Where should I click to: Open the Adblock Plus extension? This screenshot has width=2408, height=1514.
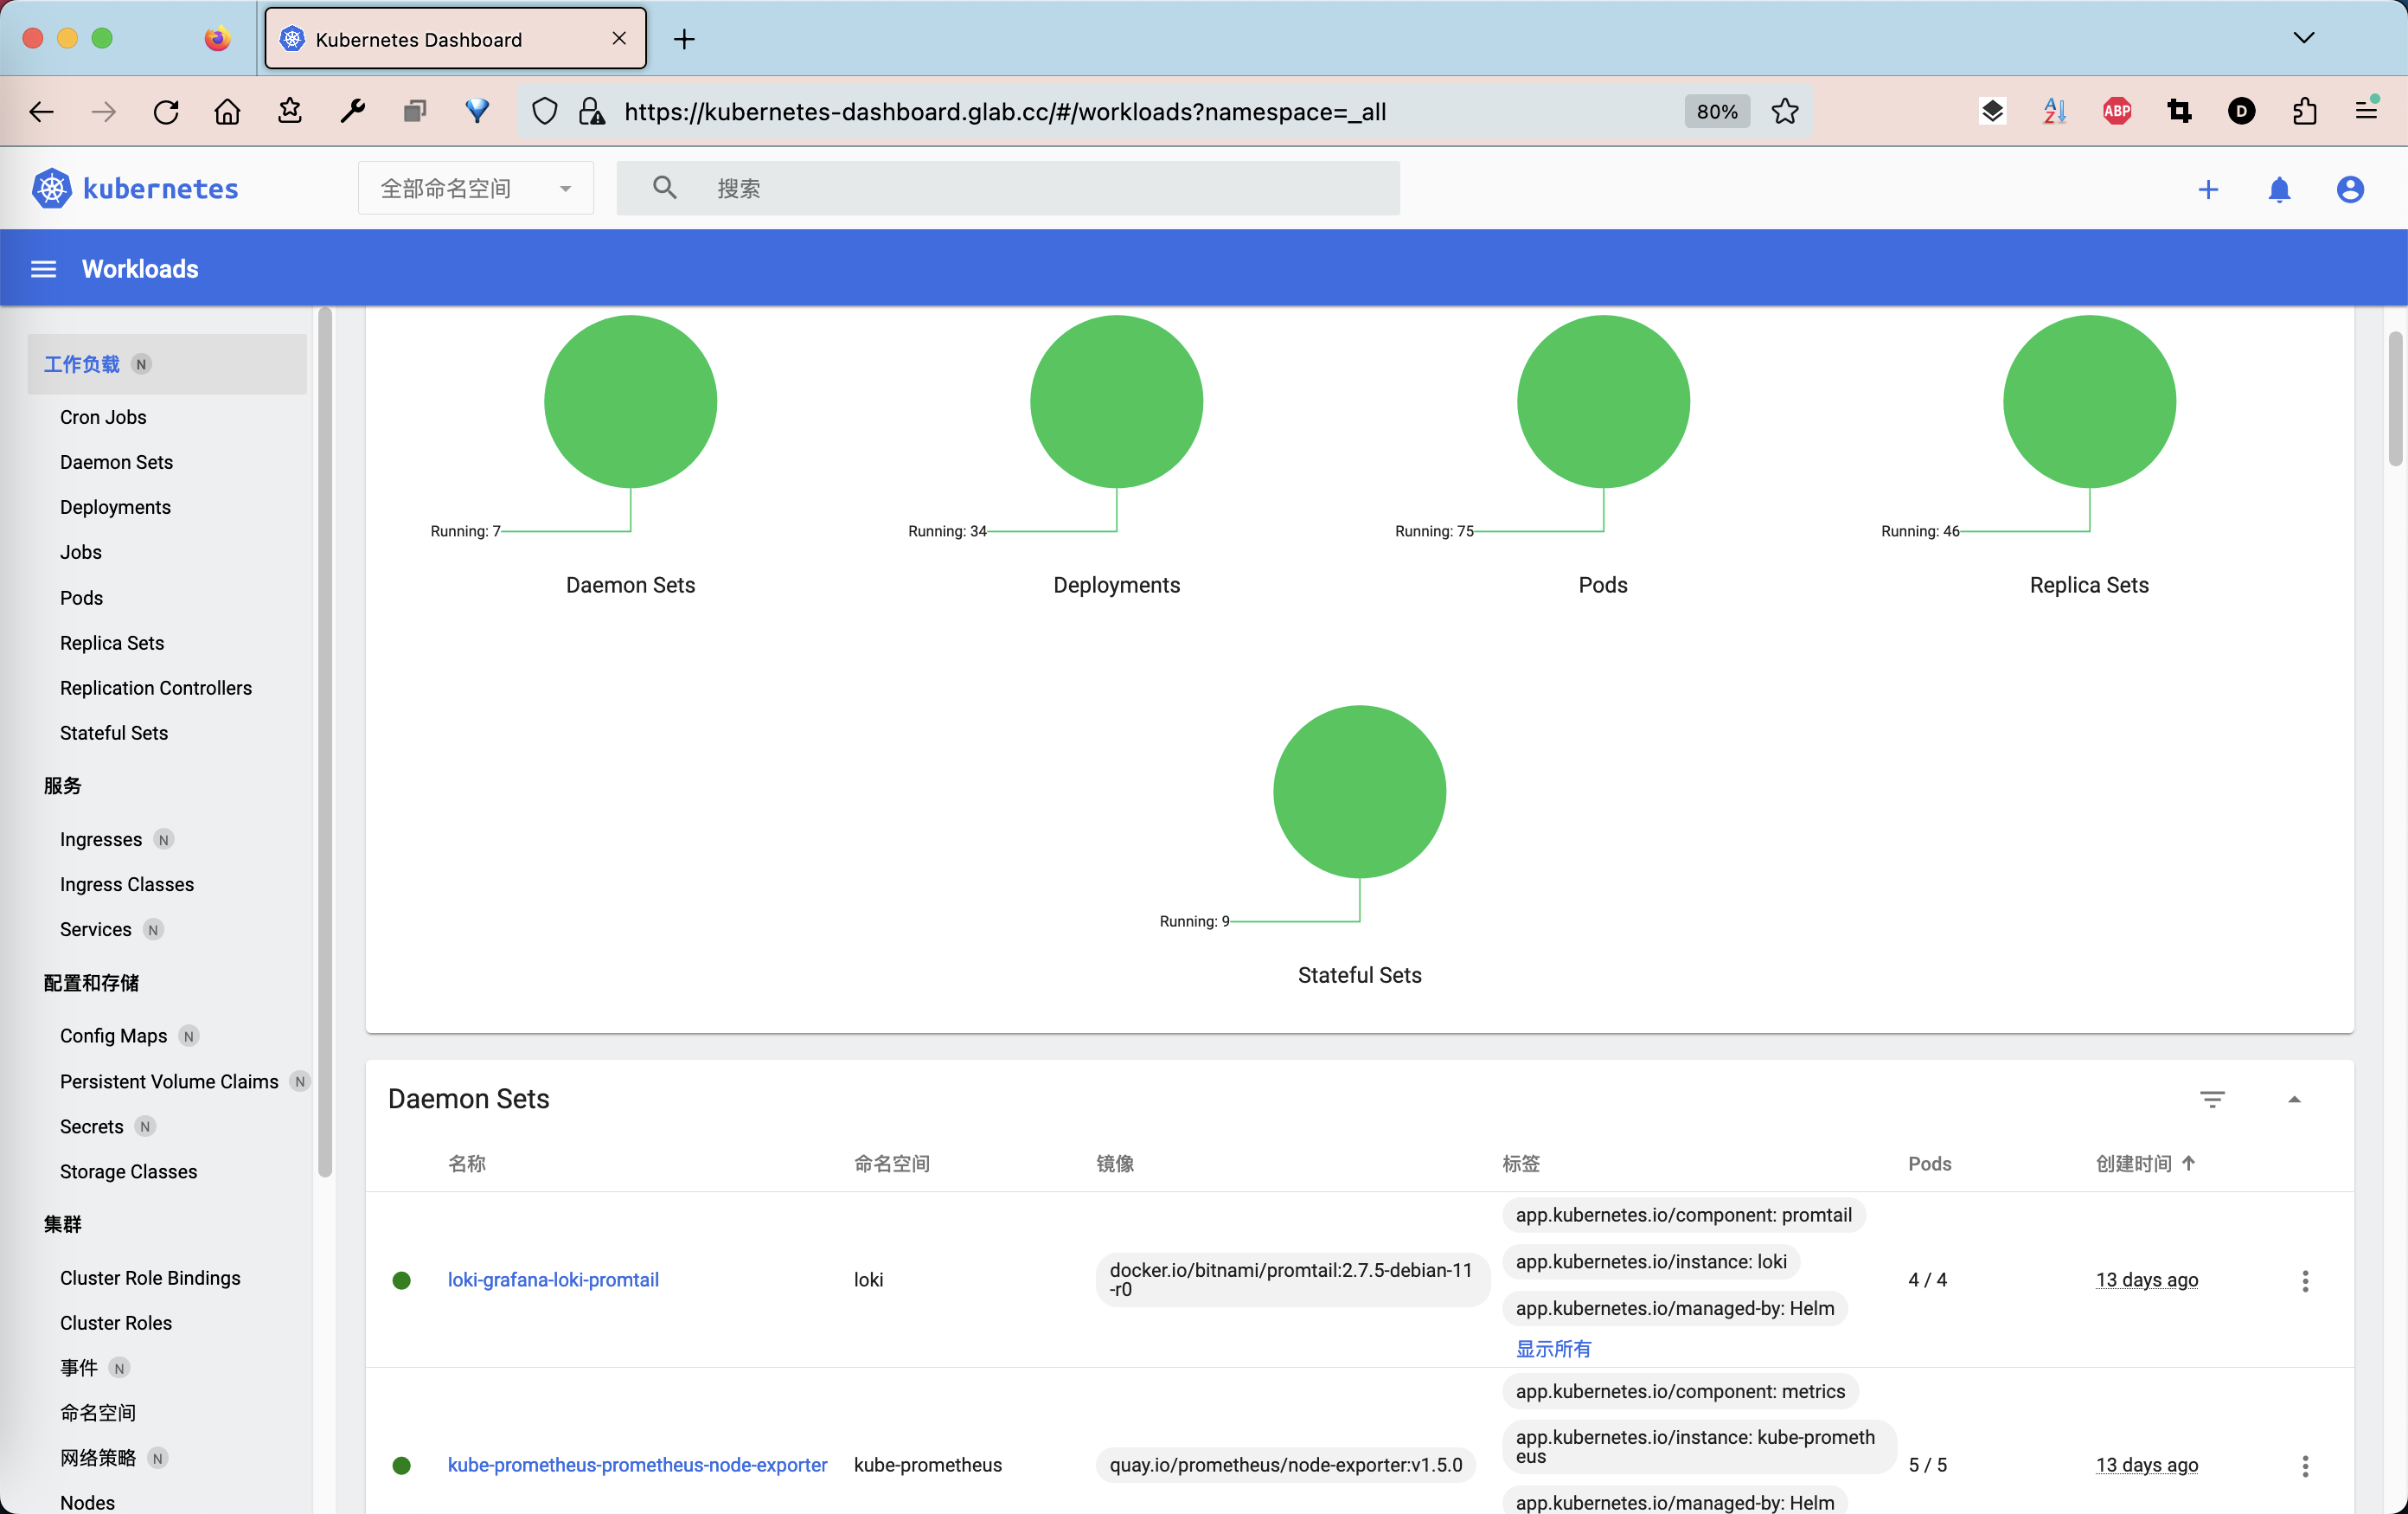coord(2117,111)
